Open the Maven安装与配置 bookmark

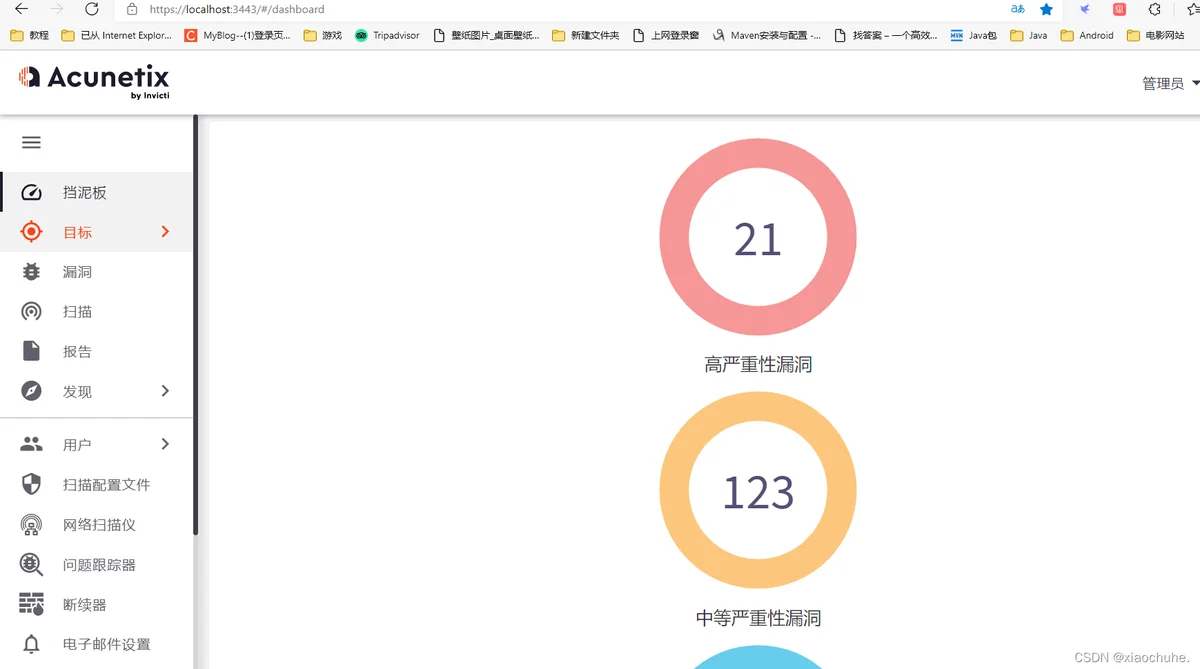coord(767,35)
